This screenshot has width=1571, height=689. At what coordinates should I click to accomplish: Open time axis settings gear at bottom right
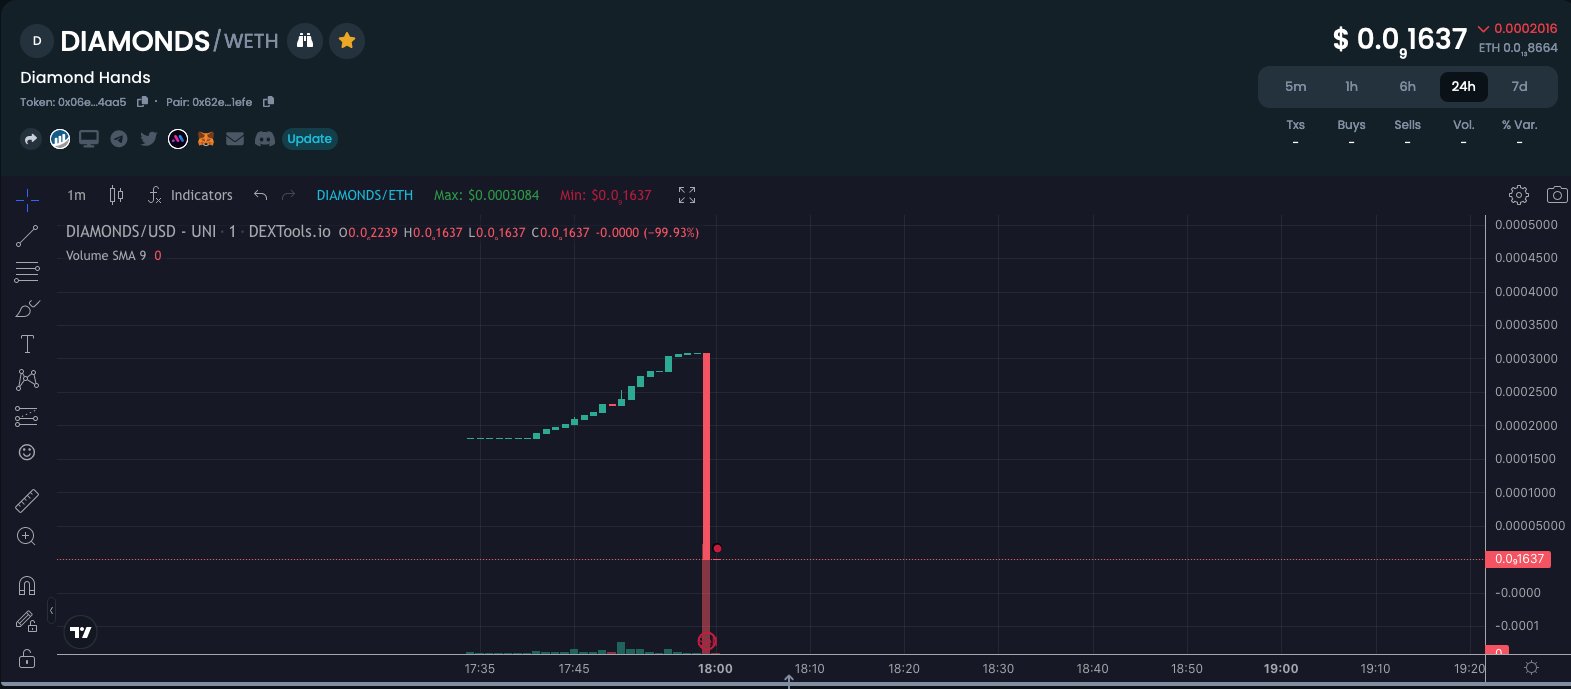click(x=1531, y=668)
